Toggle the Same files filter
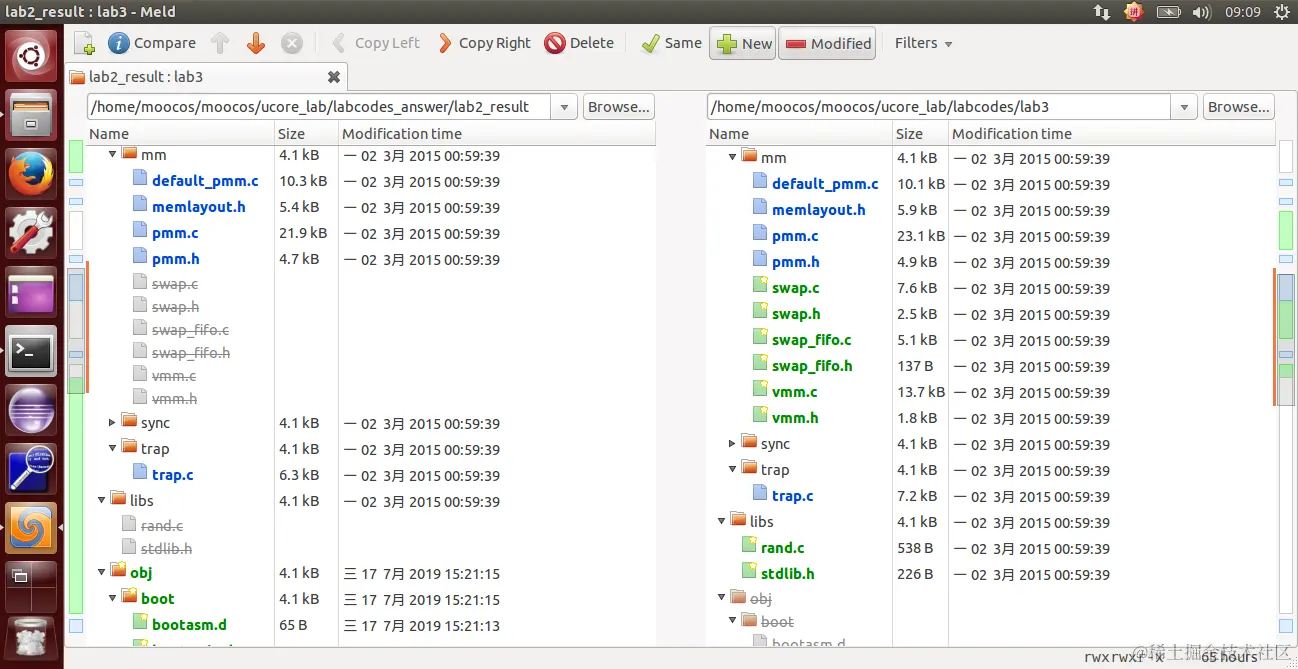This screenshot has height=669, width=1298. click(671, 43)
